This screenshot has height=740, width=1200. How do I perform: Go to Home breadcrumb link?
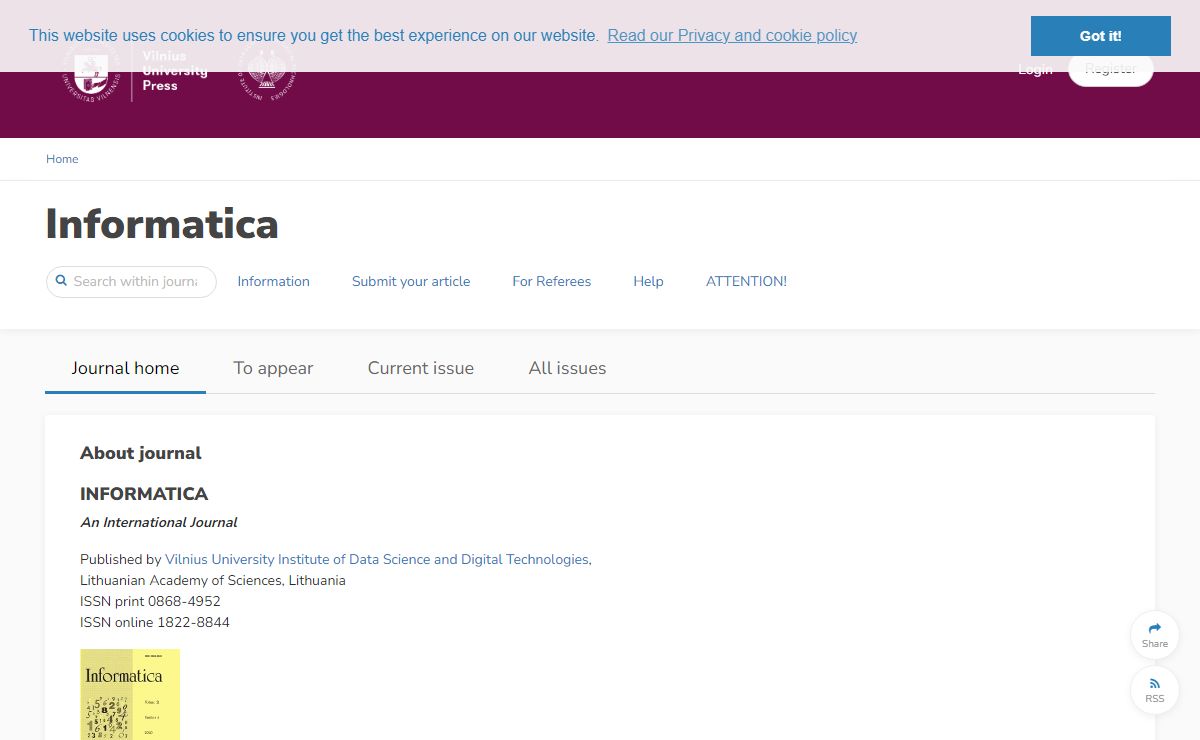[62, 159]
